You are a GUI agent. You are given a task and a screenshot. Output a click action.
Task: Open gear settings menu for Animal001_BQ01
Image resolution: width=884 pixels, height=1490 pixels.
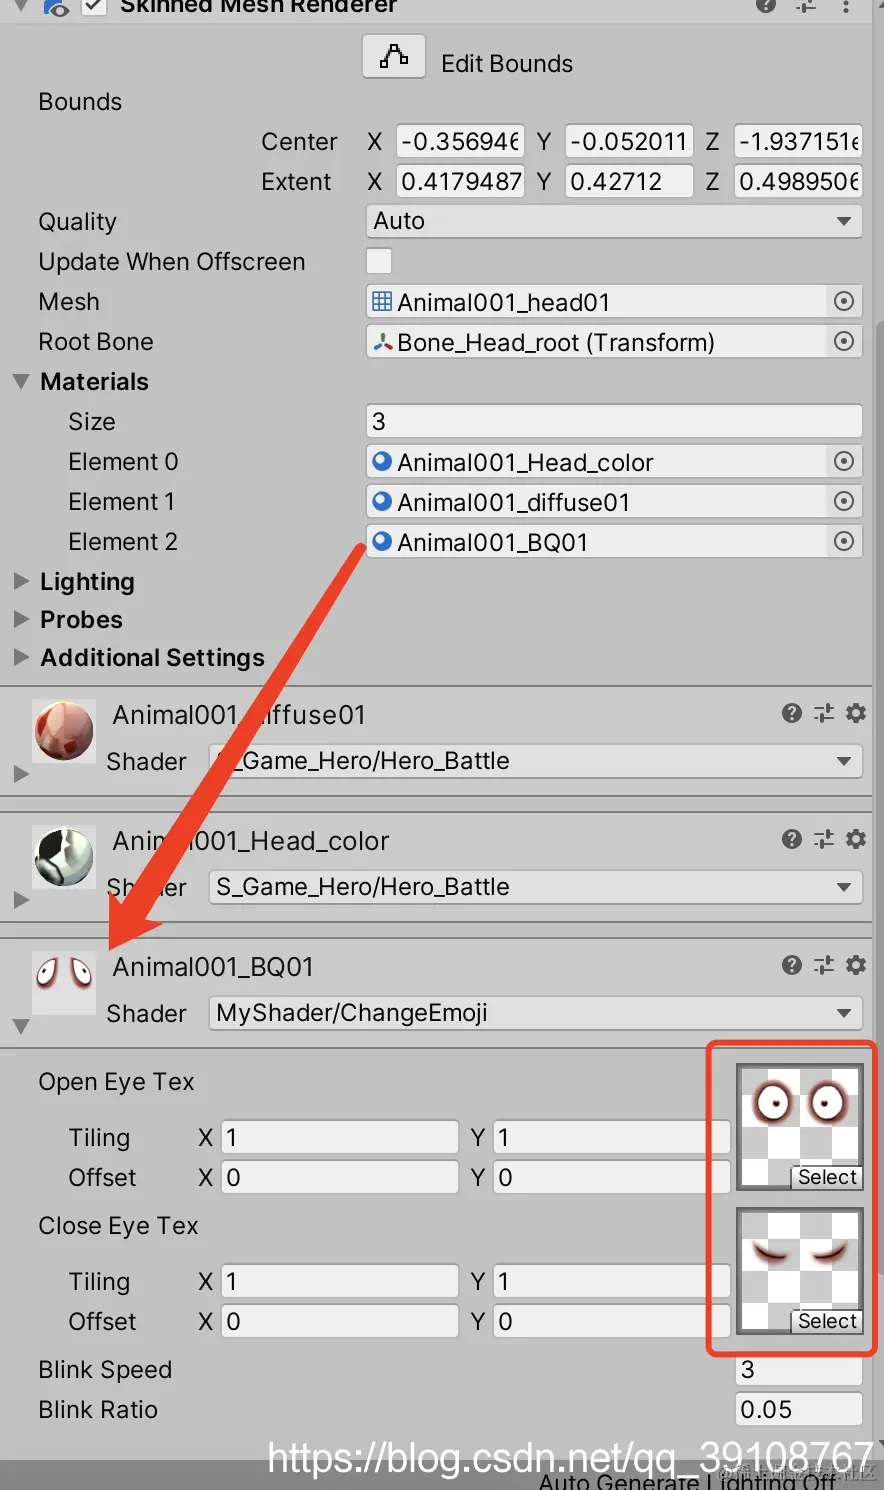[856, 965]
